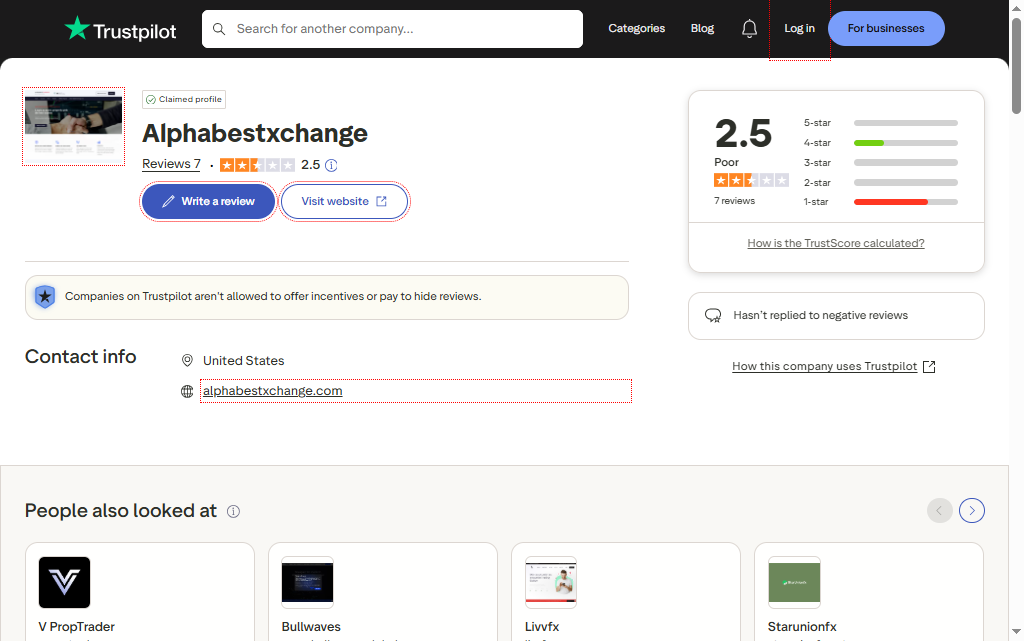Open the Blog page
1024x641 pixels.
702,28
